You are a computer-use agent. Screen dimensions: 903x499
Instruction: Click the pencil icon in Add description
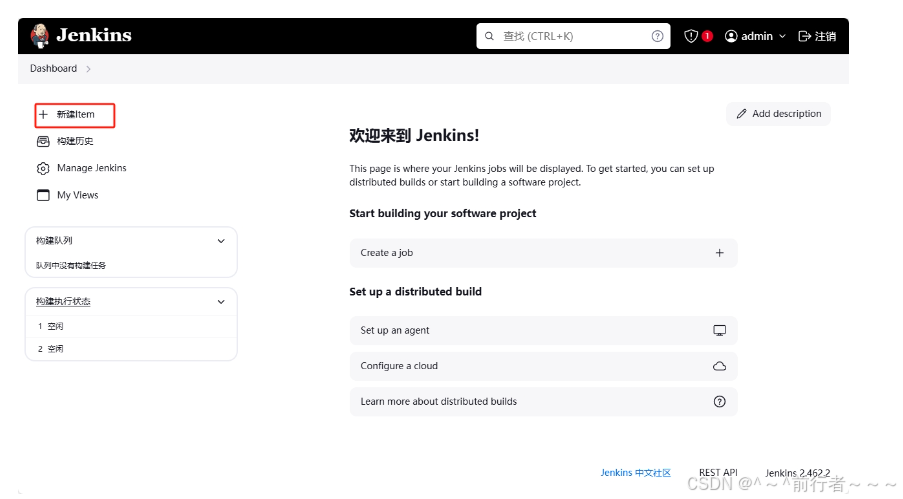coord(742,114)
